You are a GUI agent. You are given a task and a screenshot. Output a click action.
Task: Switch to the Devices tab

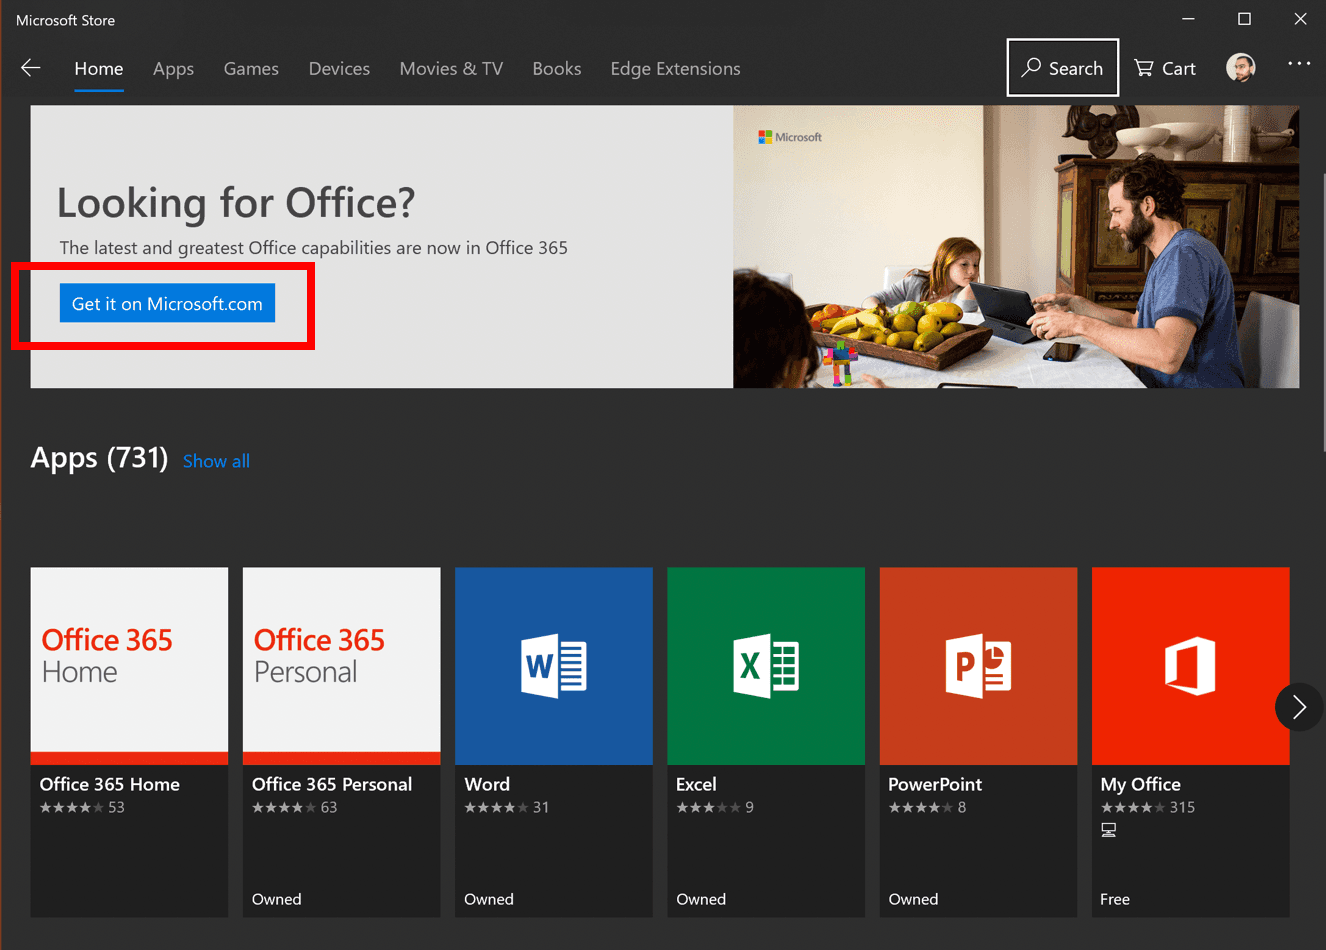pyautogui.click(x=339, y=69)
